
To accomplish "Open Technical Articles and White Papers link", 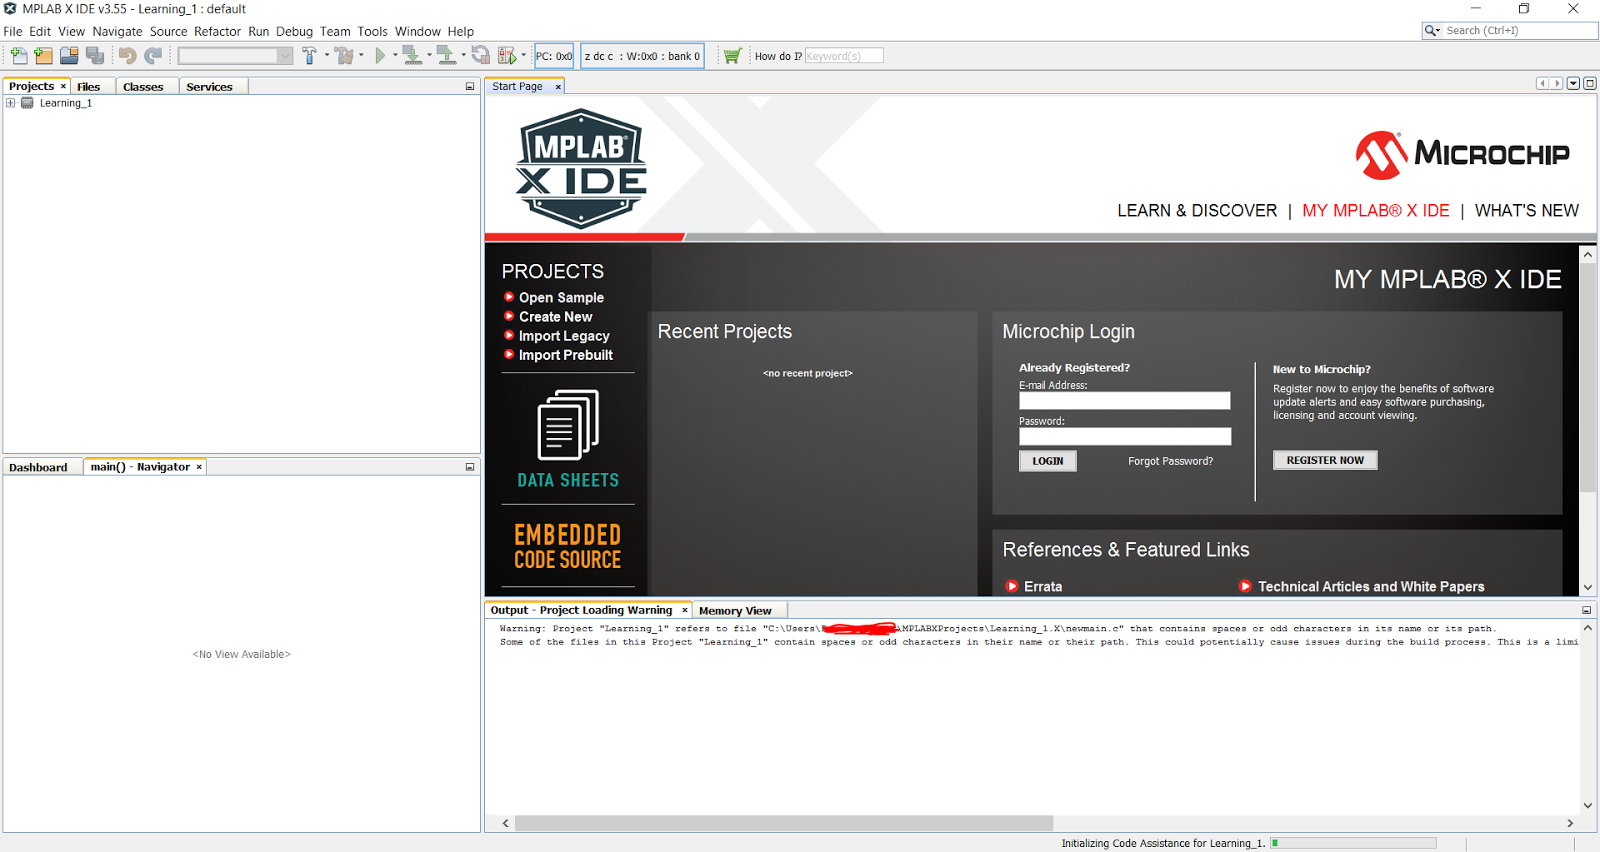I will coord(1371,587).
